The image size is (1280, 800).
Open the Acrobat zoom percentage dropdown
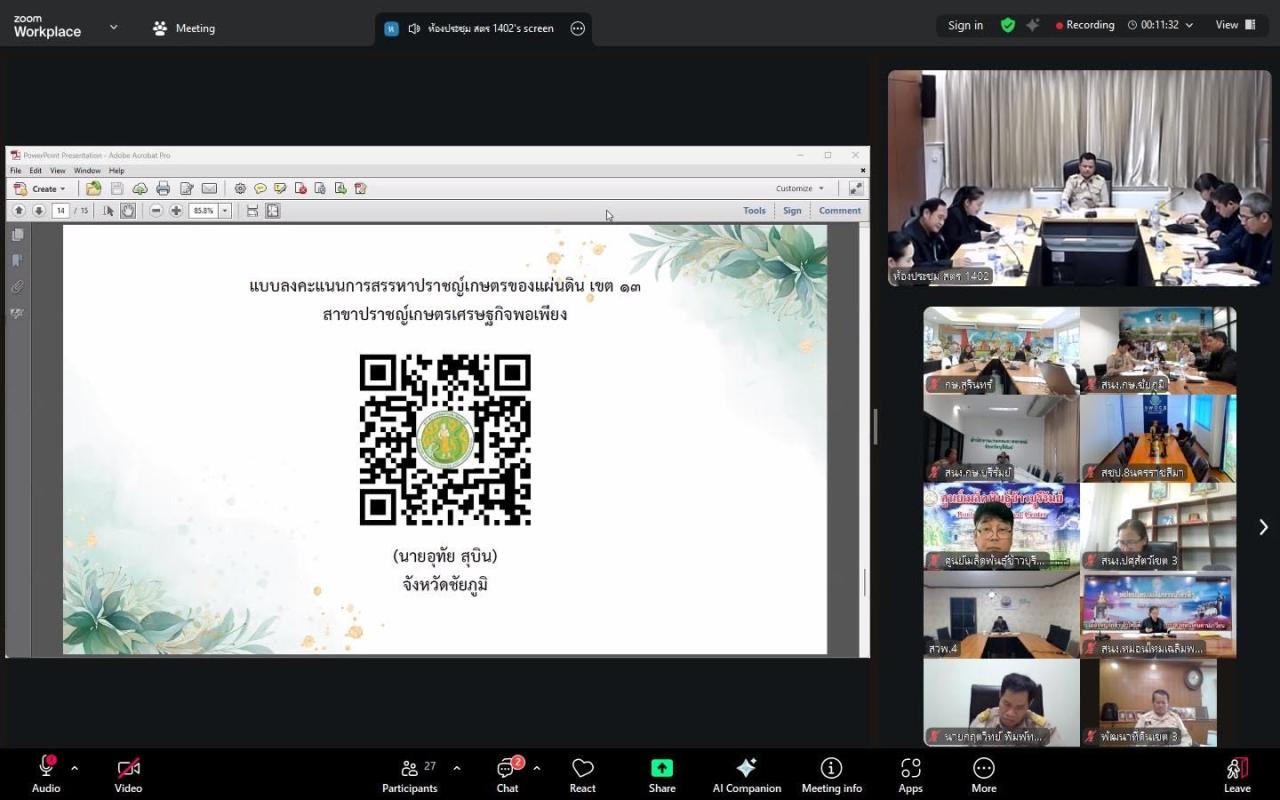225,211
